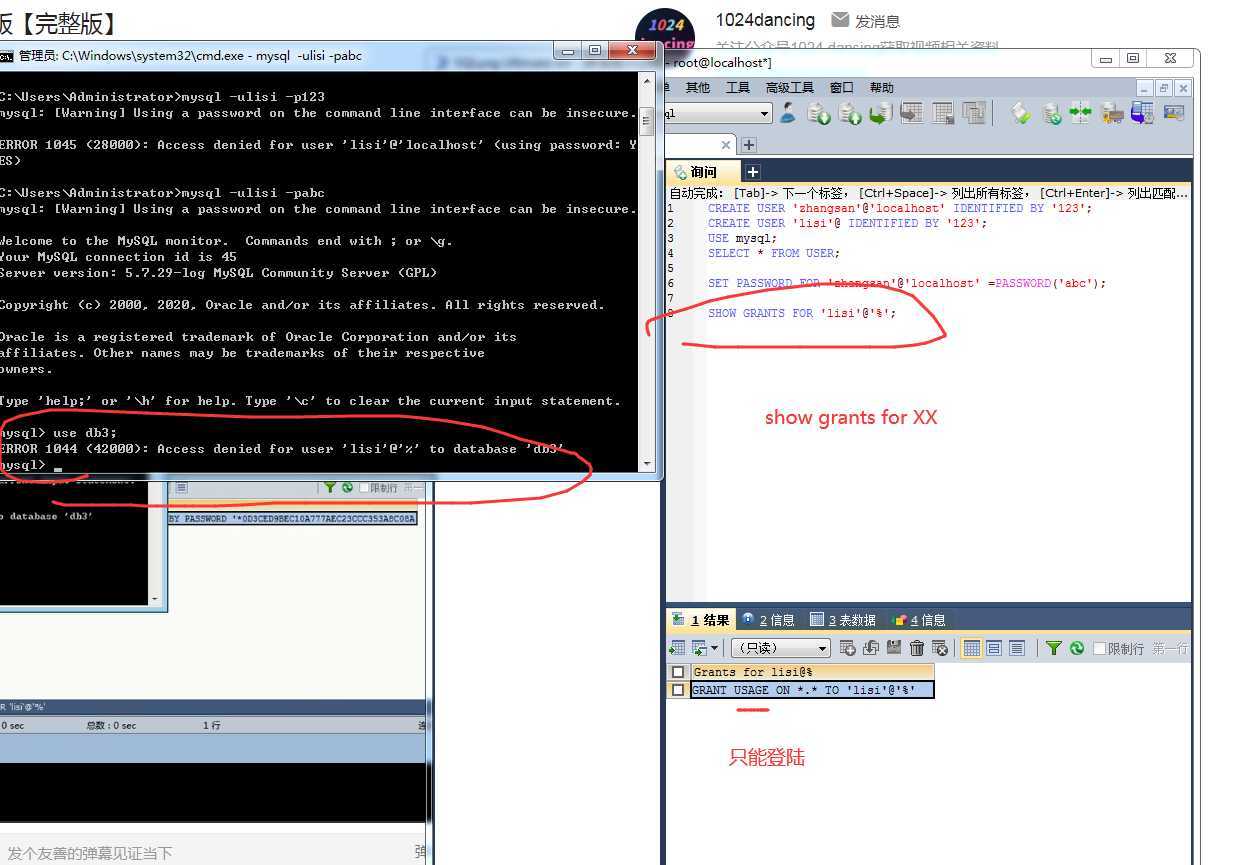This screenshot has height=865, width=1238.
Task: Click the 发消息 send message button
Action: [866, 21]
